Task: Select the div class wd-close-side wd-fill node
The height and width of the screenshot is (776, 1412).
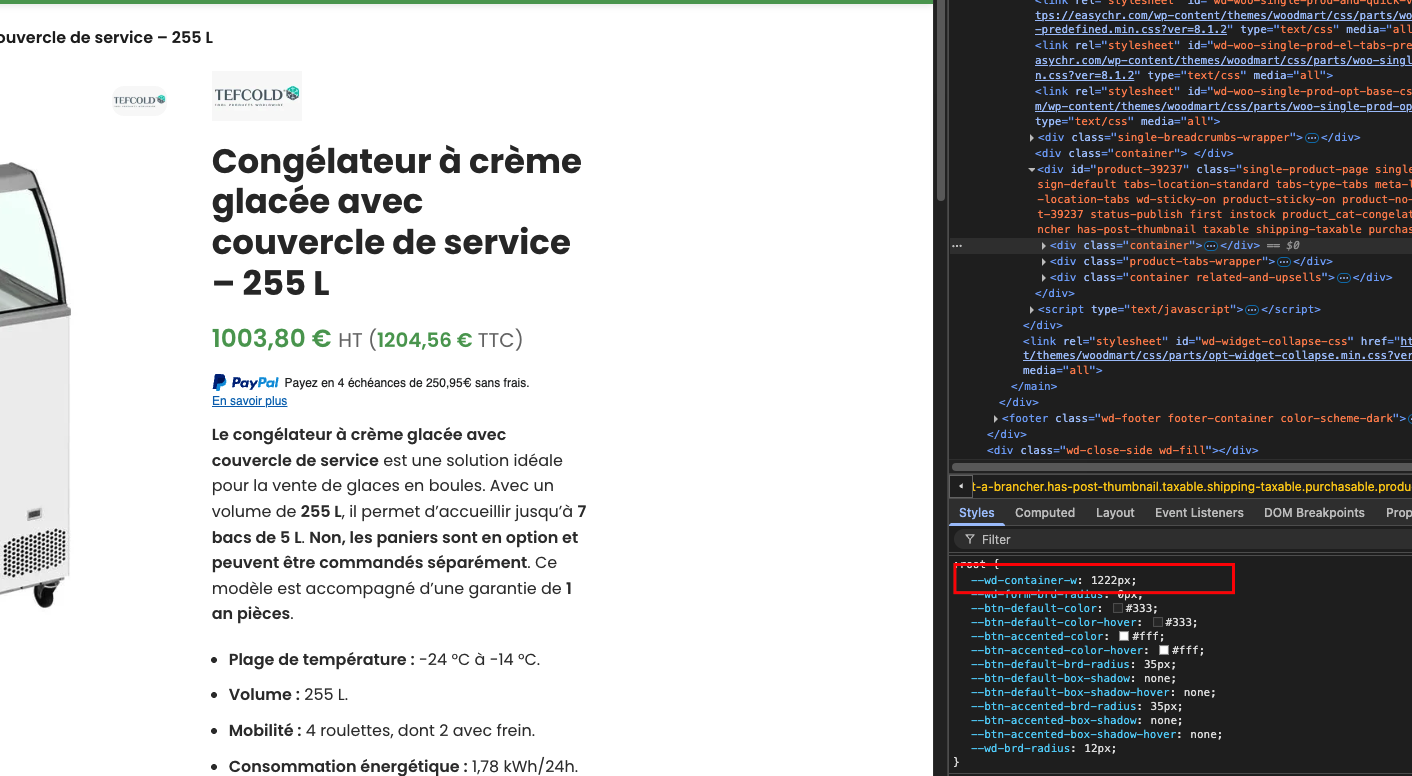Action: click(1122, 451)
